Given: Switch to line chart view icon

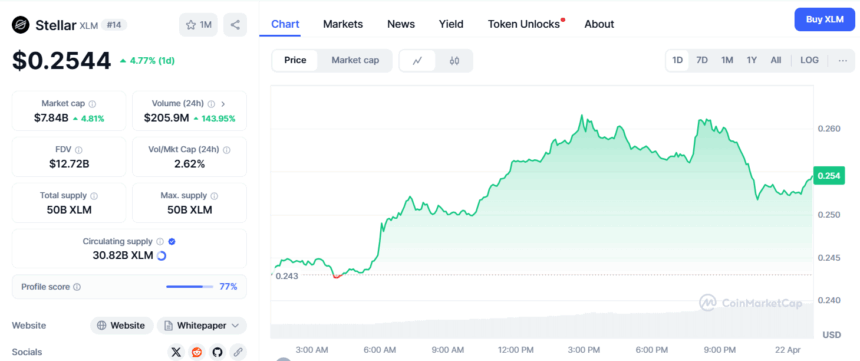Looking at the screenshot, I should [x=417, y=60].
